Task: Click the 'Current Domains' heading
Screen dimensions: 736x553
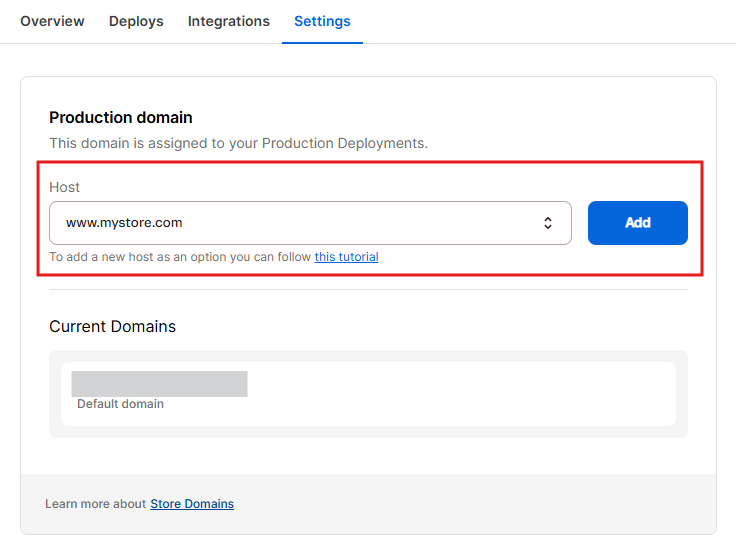Action: tap(112, 326)
